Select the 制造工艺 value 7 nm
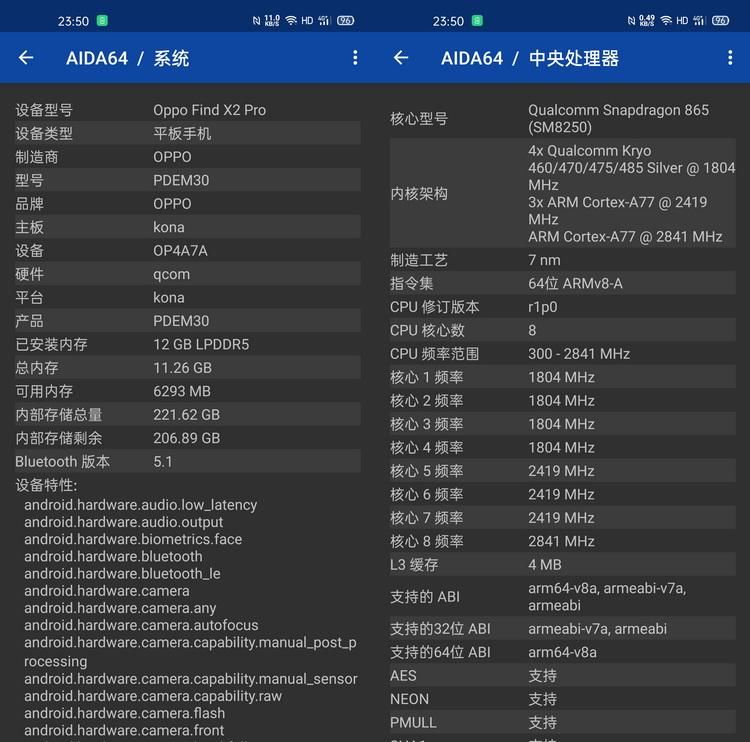750x742 pixels. point(544,260)
